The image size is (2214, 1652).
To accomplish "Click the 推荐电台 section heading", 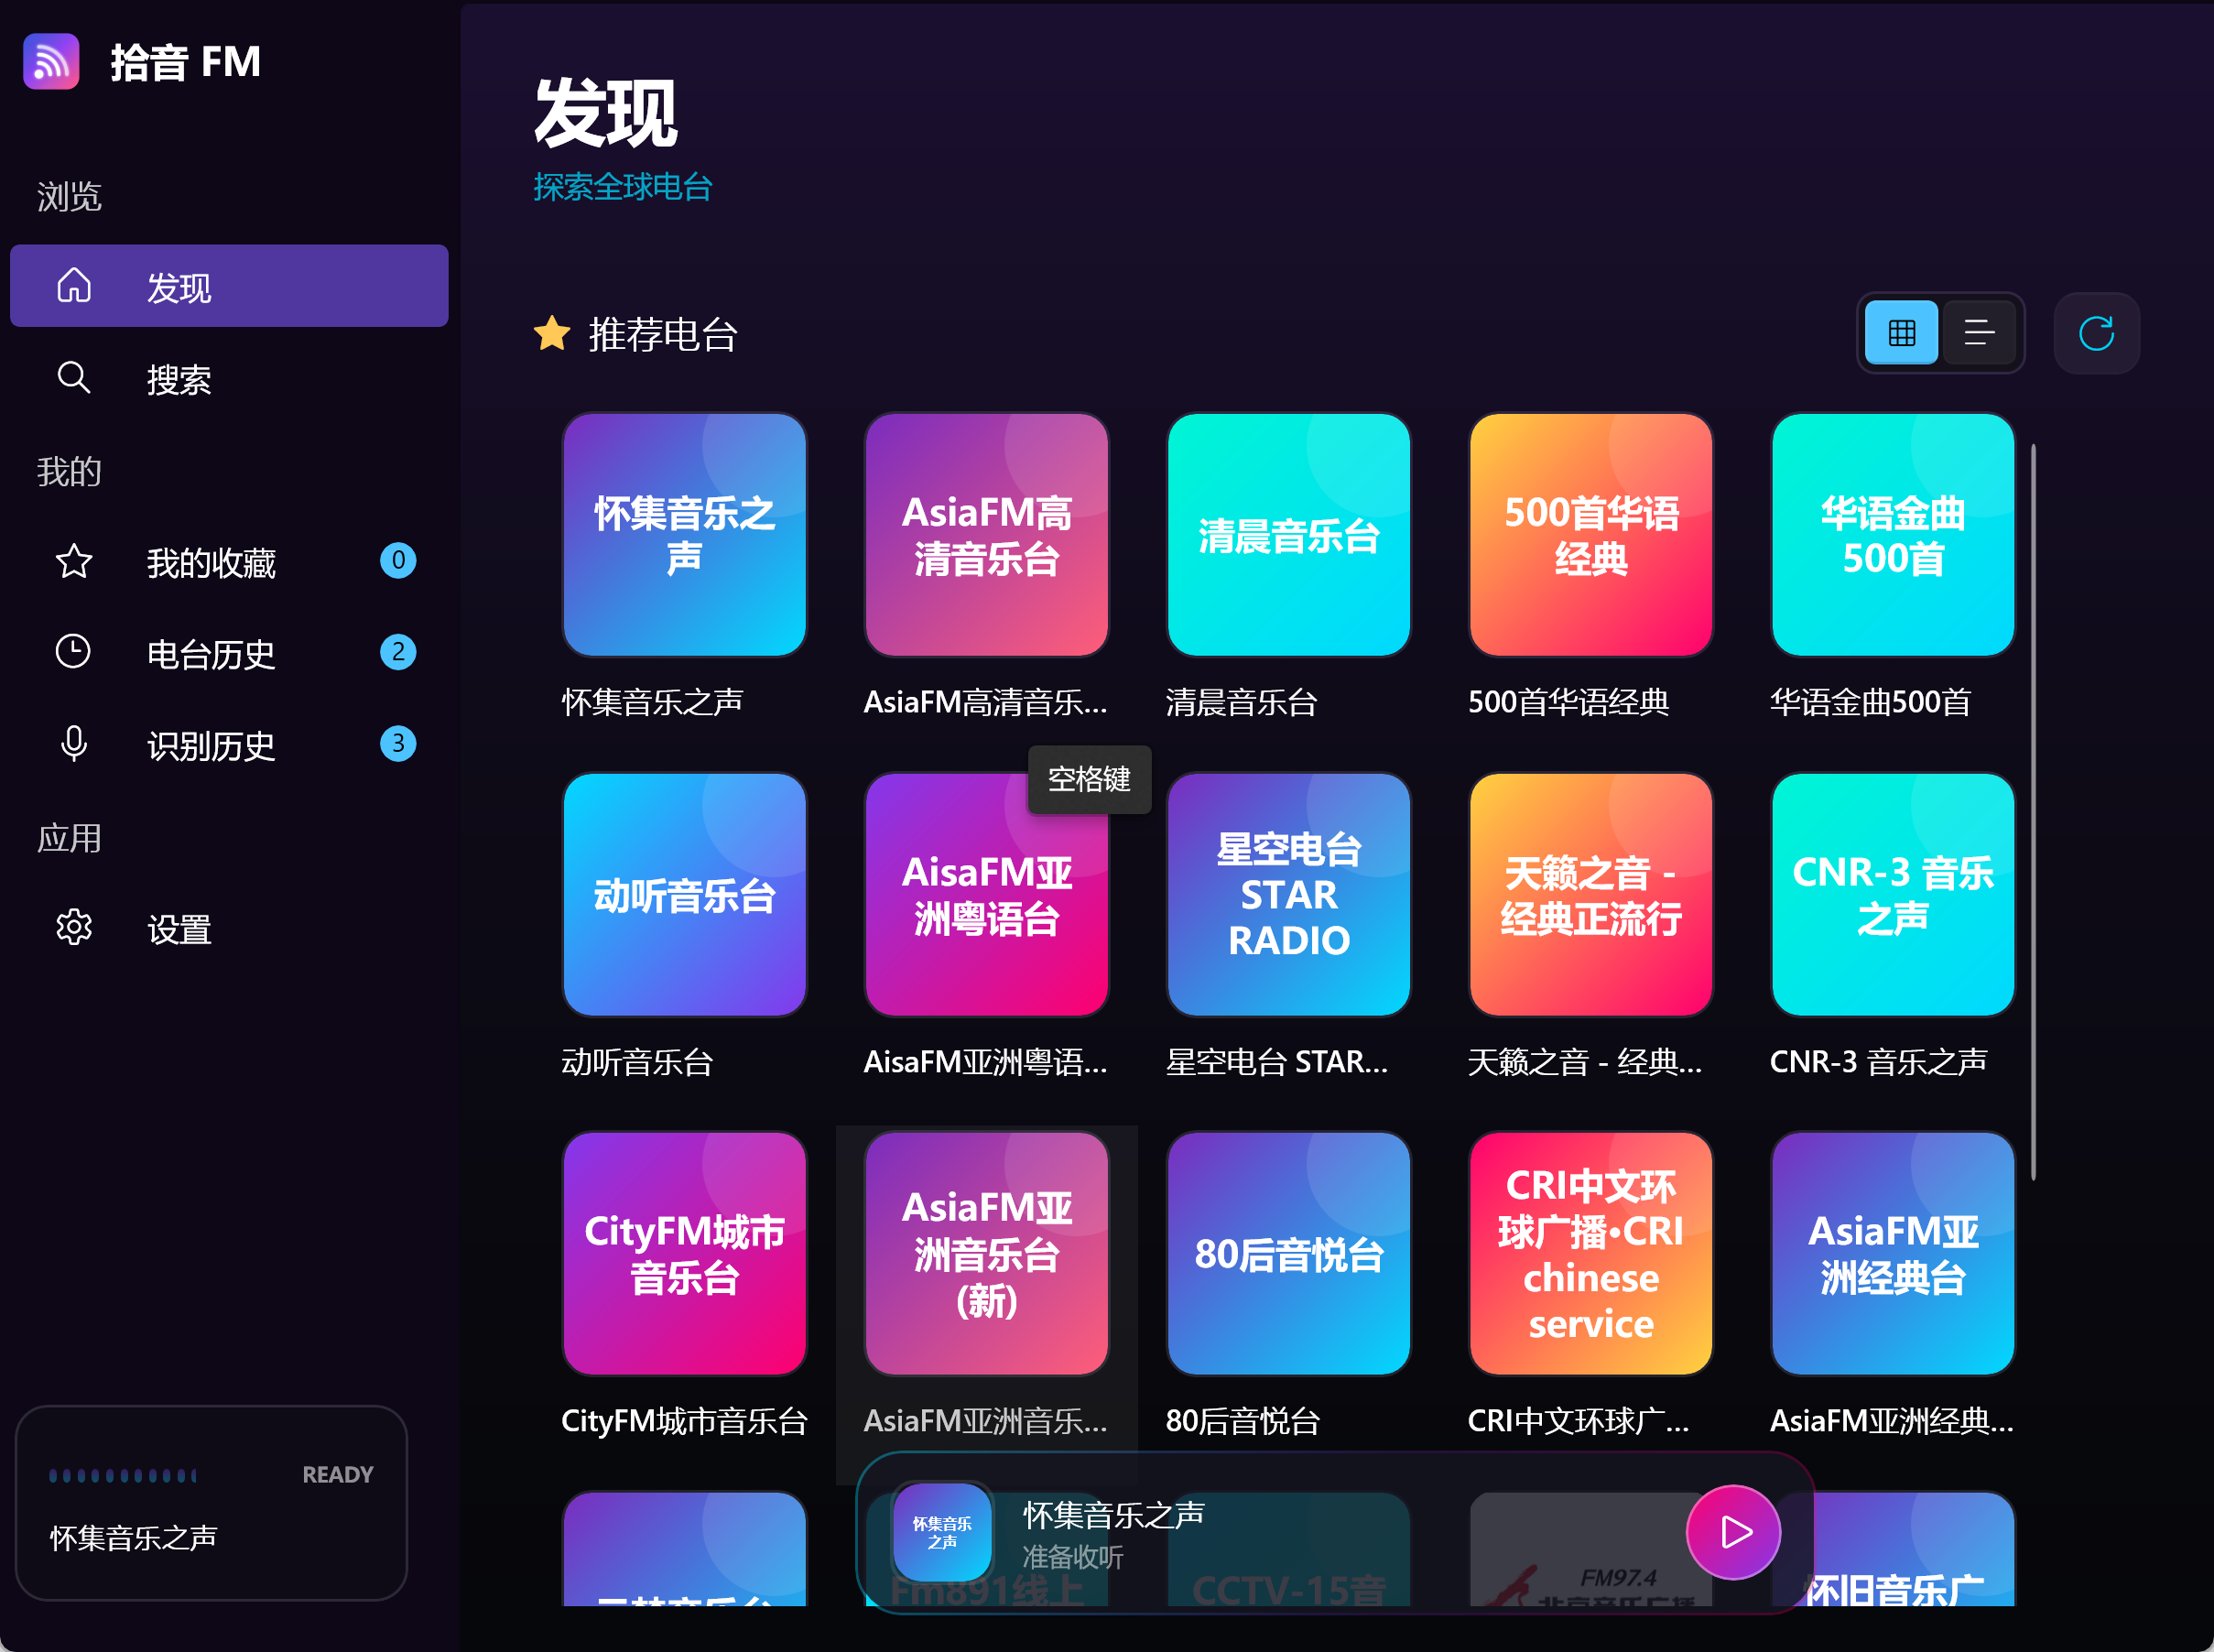I will point(663,333).
